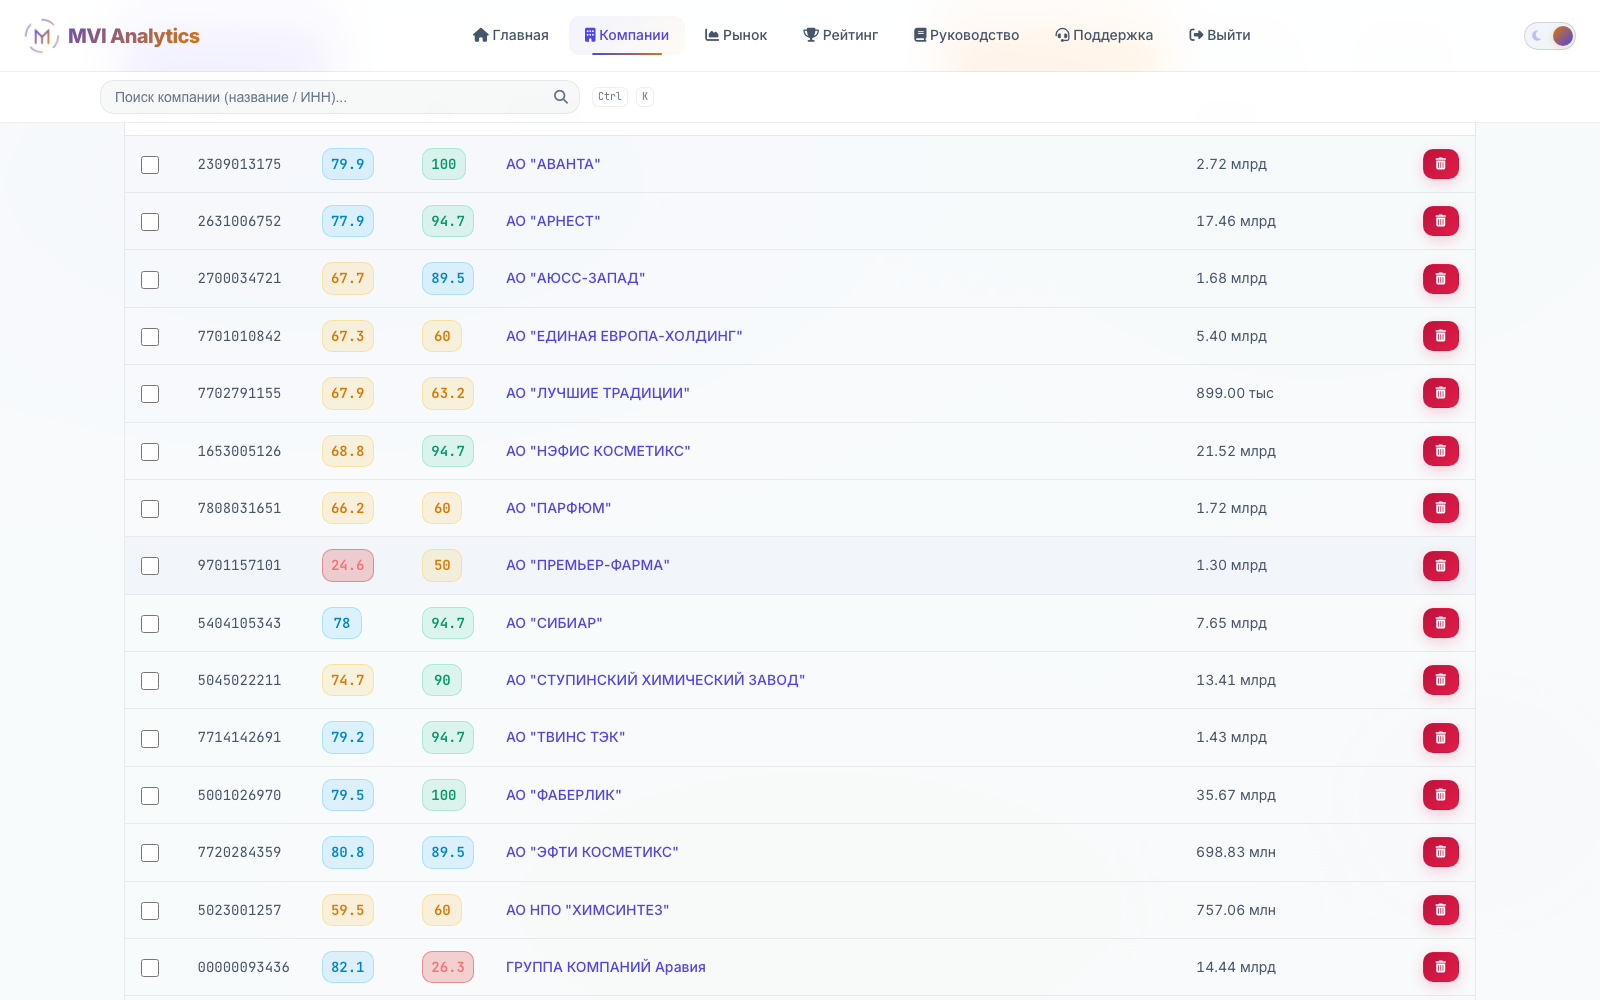1600x1000 pixels.
Task: Click INN 2309013175
Action: 239,164
